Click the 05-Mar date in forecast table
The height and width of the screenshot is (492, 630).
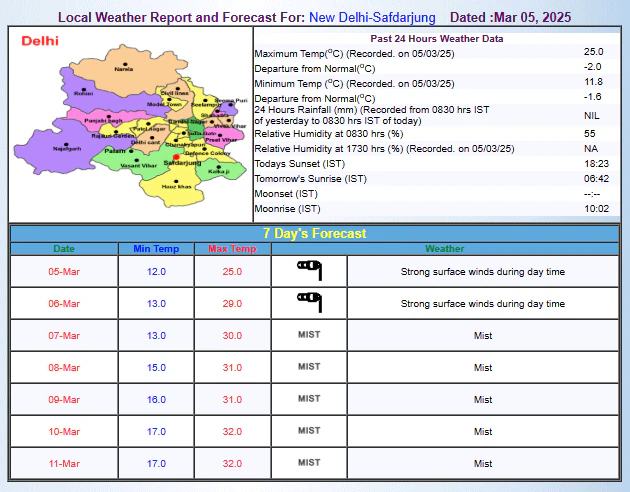63,271
